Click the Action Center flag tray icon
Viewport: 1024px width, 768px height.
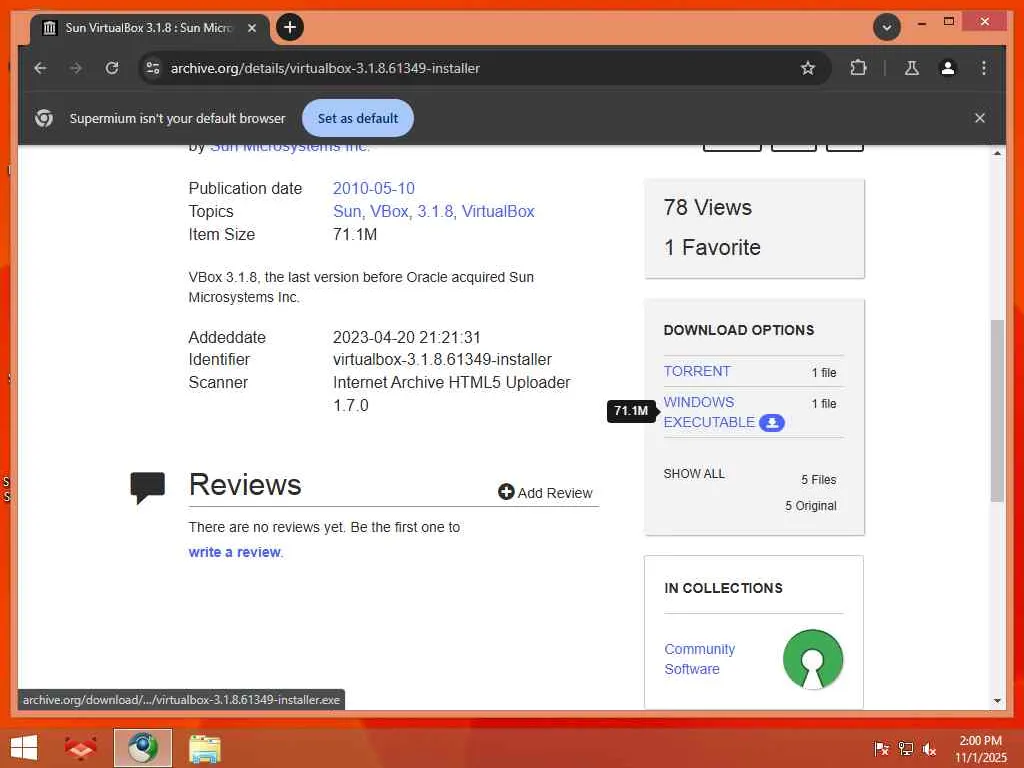[x=882, y=749]
